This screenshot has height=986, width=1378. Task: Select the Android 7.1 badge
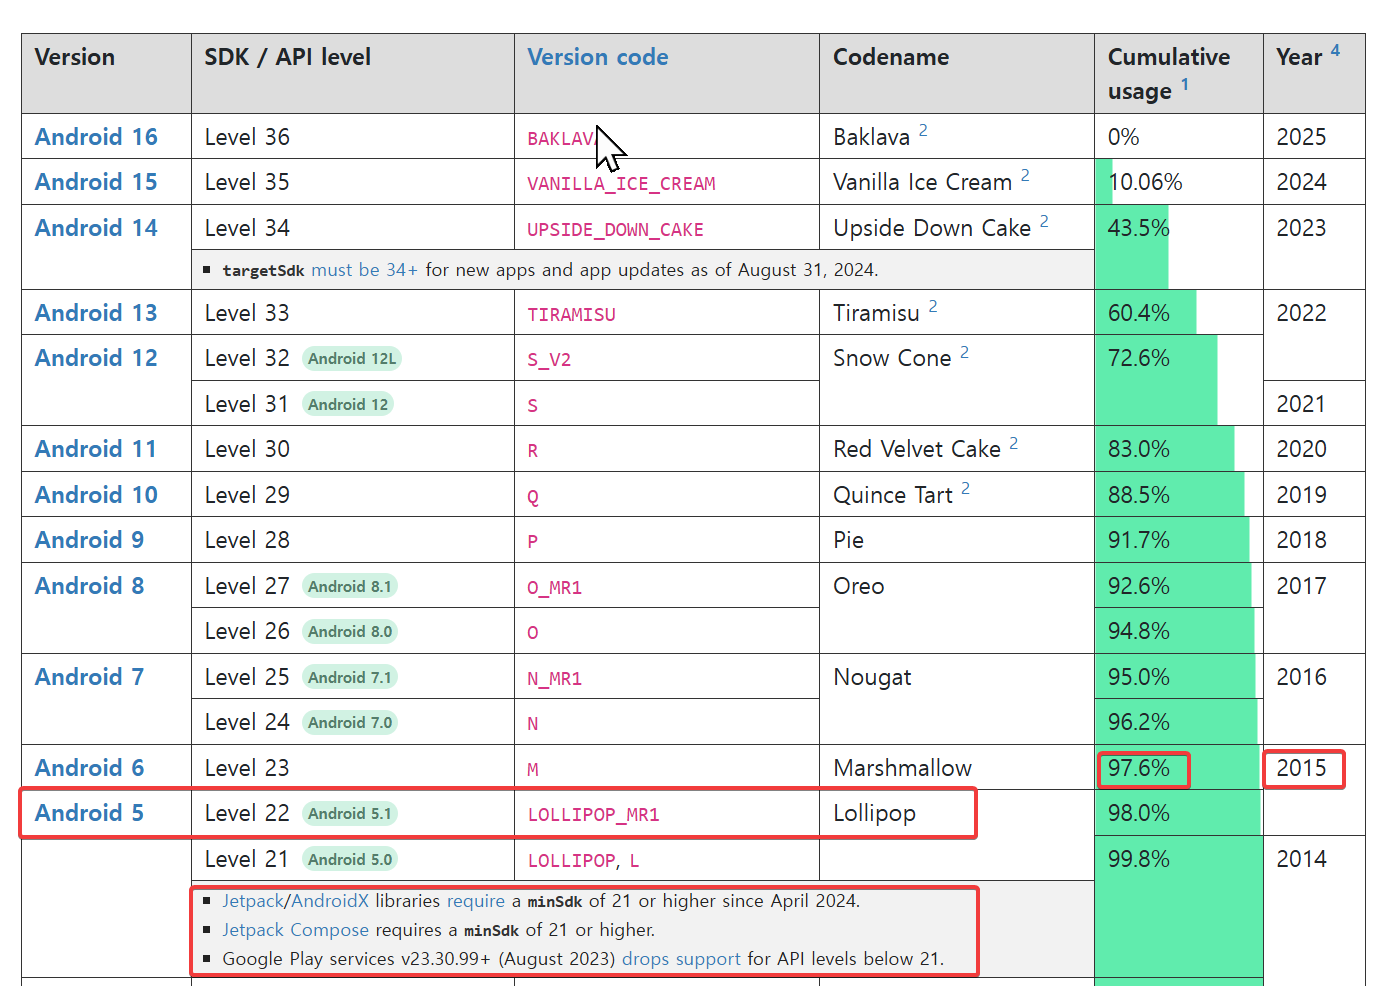point(350,677)
